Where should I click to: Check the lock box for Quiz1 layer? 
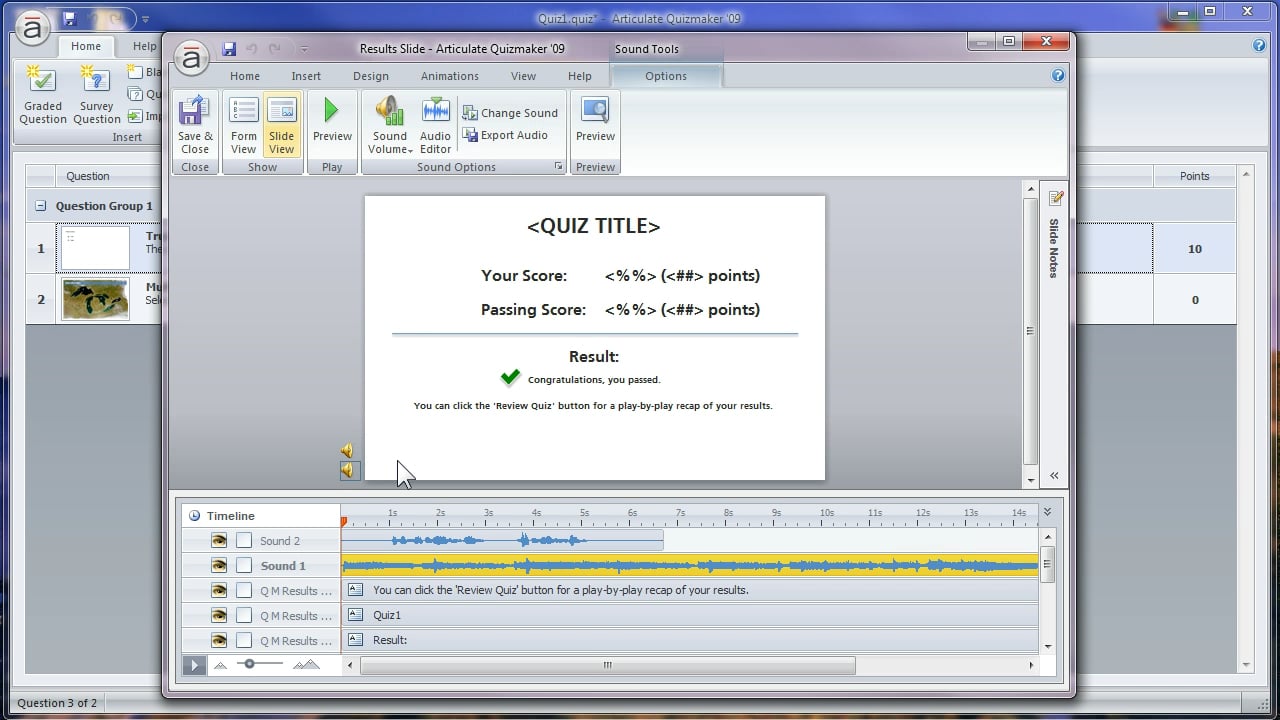(x=244, y=615)
